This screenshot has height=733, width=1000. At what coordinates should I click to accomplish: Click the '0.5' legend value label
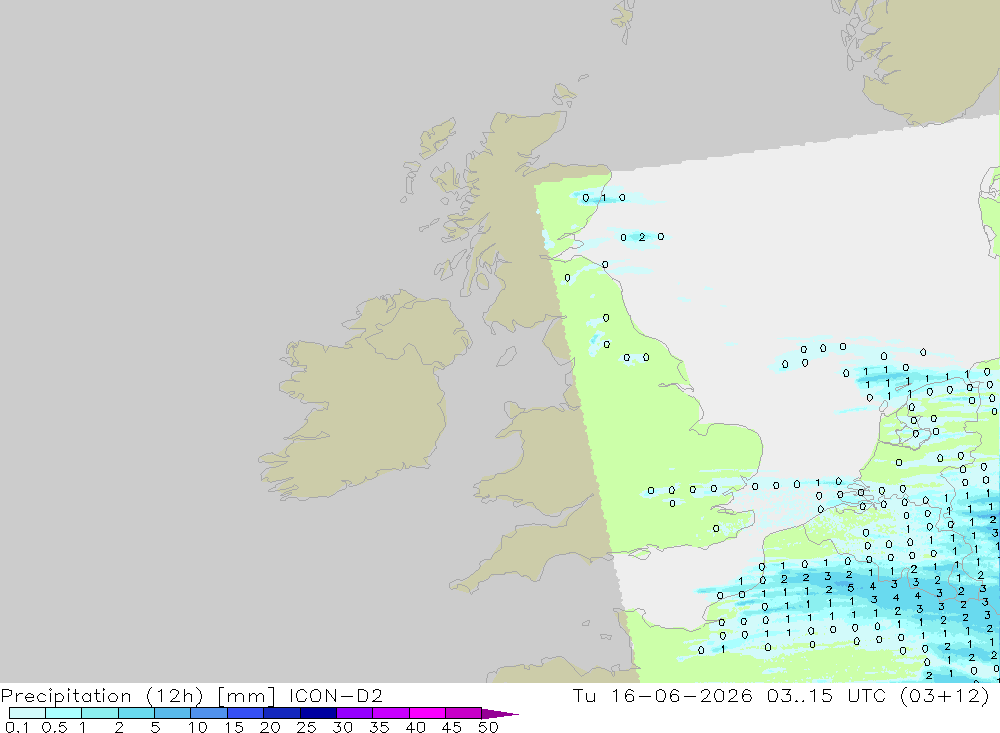[x=54, y=727]
